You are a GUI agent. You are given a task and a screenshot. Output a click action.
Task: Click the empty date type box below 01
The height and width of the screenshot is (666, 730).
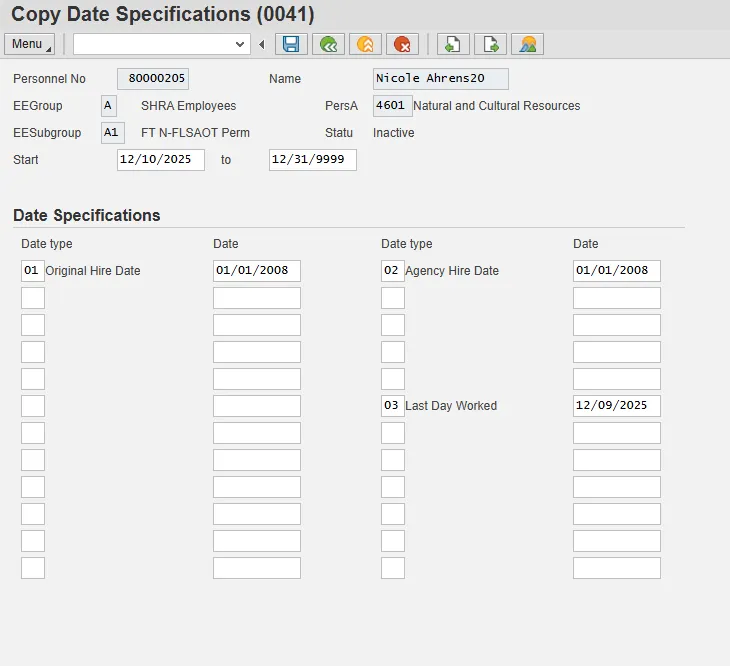[32, 298]
